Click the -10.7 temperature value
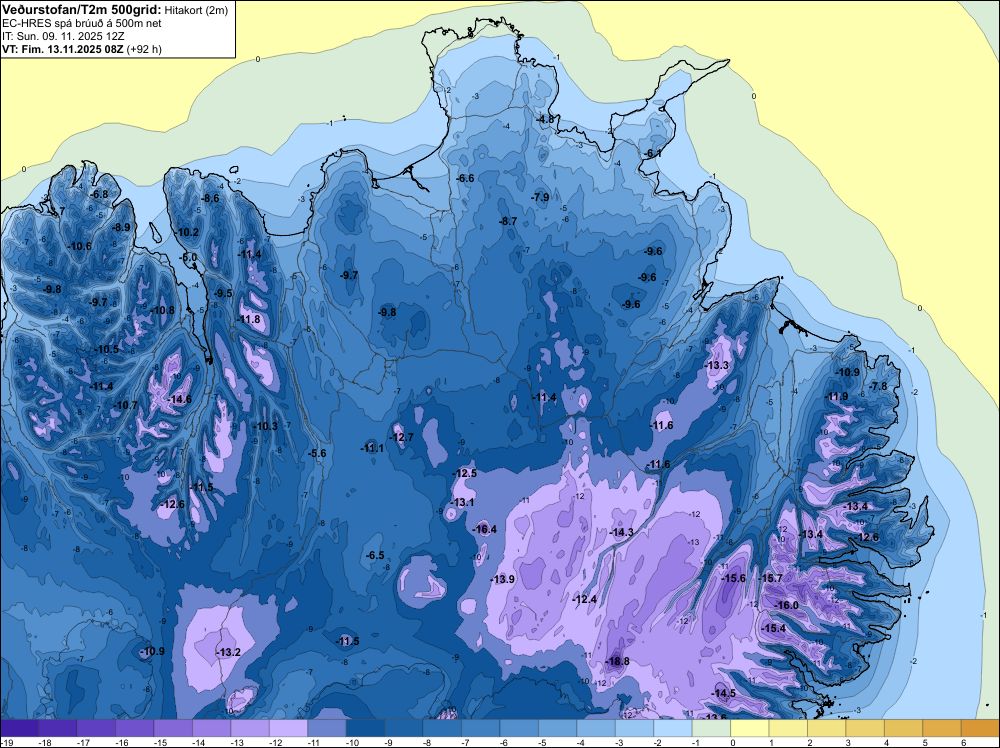 (x=125, y=405)
